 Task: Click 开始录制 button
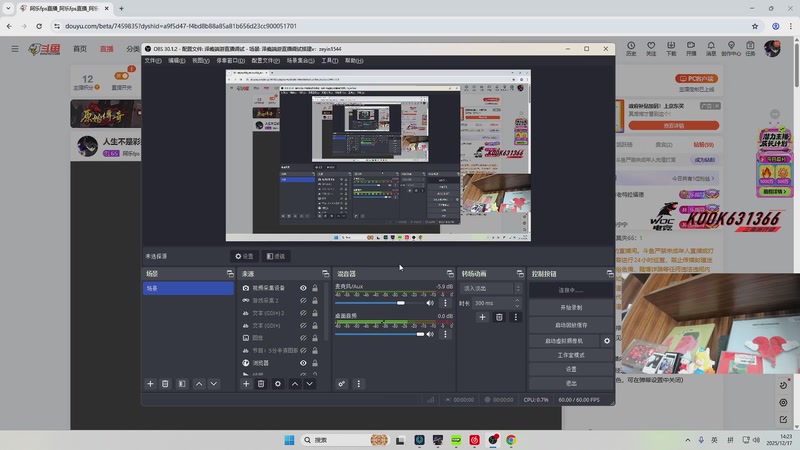pyautogui.click(x=571, y=307)
